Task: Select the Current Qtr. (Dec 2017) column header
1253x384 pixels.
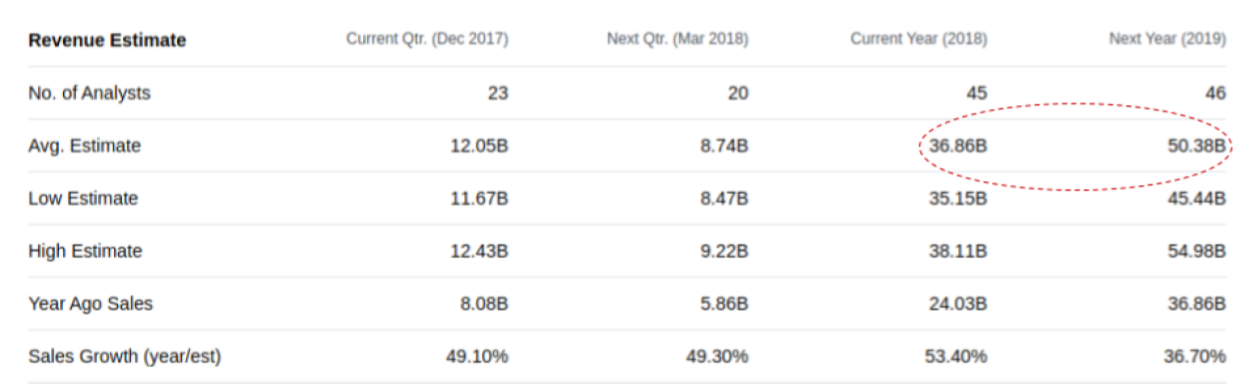Action: point(427,40)
